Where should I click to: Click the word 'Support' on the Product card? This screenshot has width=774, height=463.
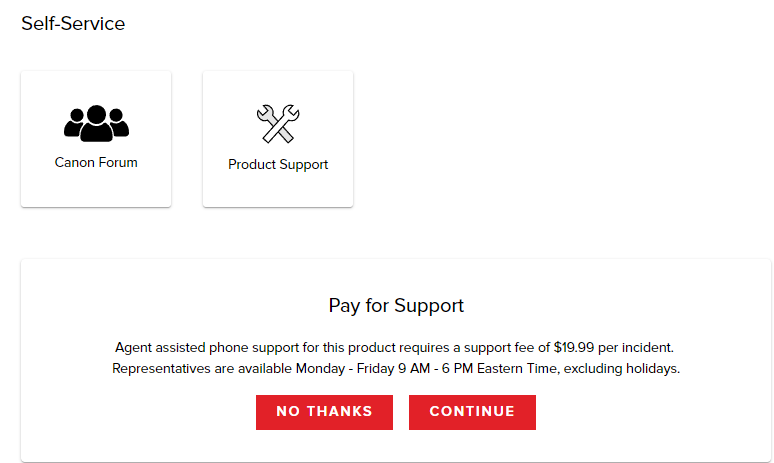coord(303,164)
